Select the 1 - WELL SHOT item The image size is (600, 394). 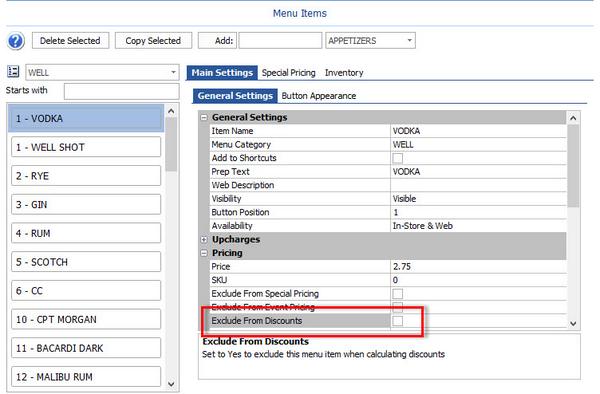pos(86,147)
